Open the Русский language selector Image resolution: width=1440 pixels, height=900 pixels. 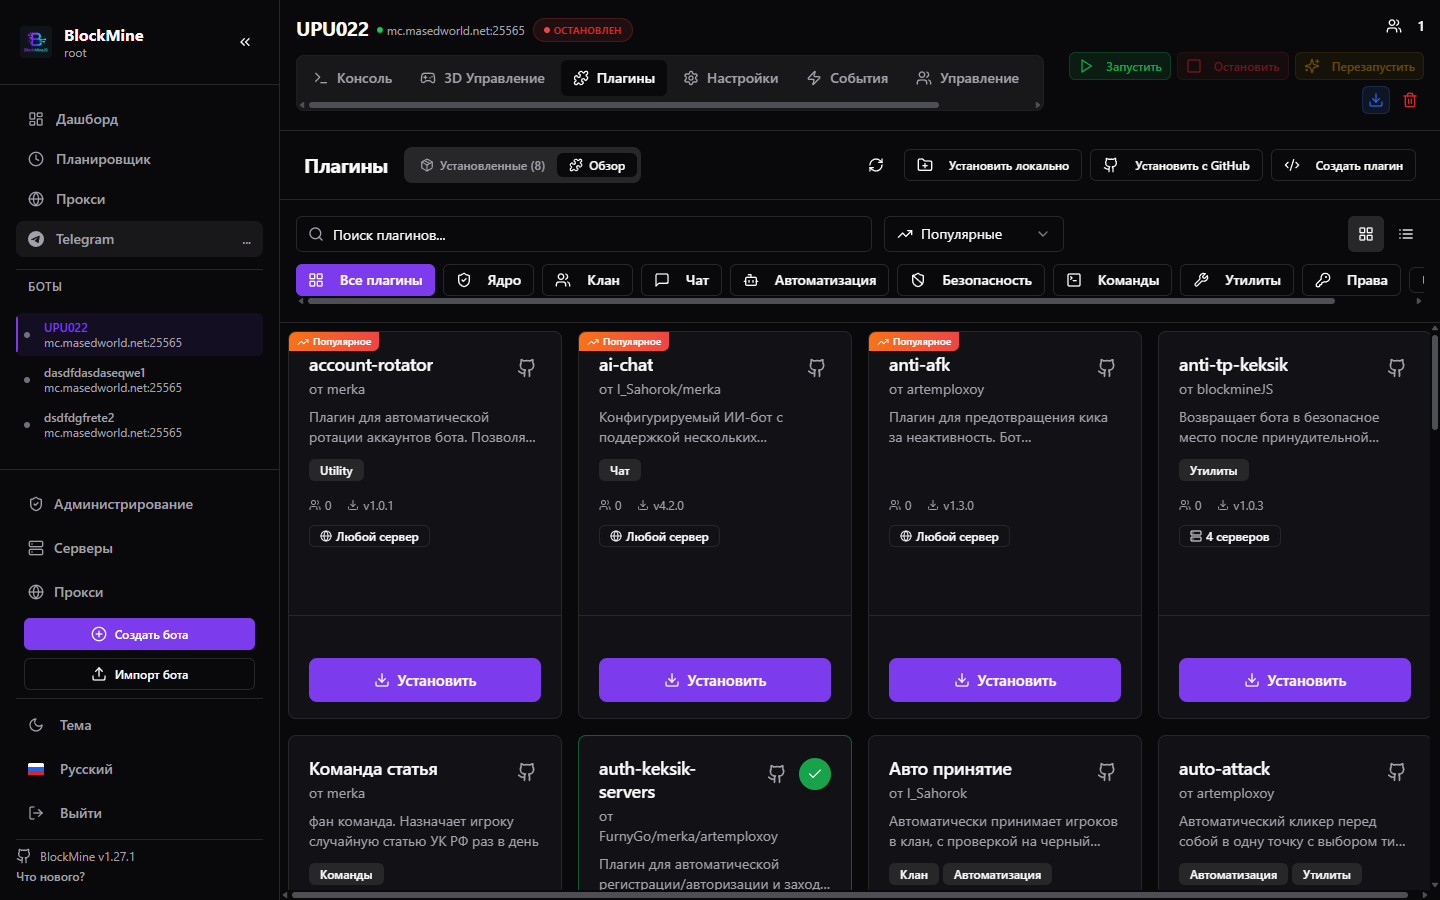(139, 769)
